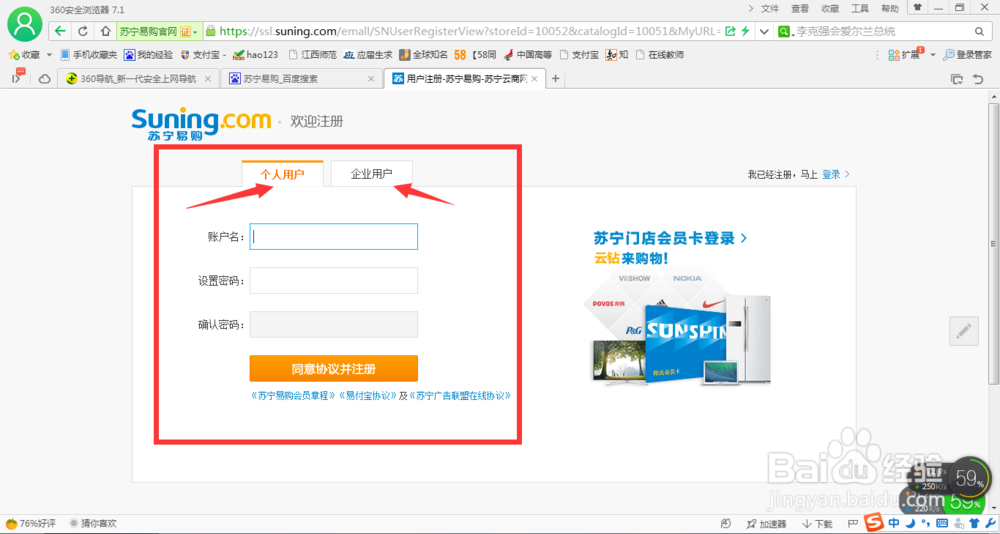Open the hao123 bookmark
Viewport: 1000px width, 534px height.
pyautogui.click(x=255, y=55)
